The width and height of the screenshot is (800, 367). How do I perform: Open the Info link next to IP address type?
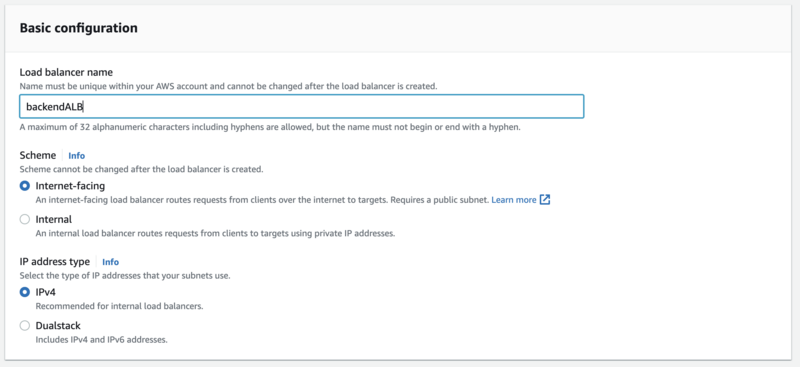point(110,262)
